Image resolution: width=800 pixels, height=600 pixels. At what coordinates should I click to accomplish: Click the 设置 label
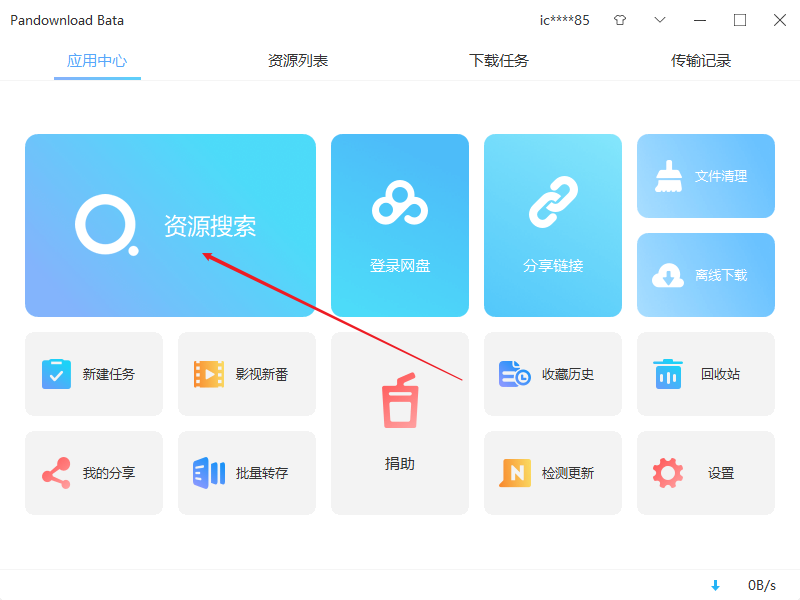(x=721, y=473)
